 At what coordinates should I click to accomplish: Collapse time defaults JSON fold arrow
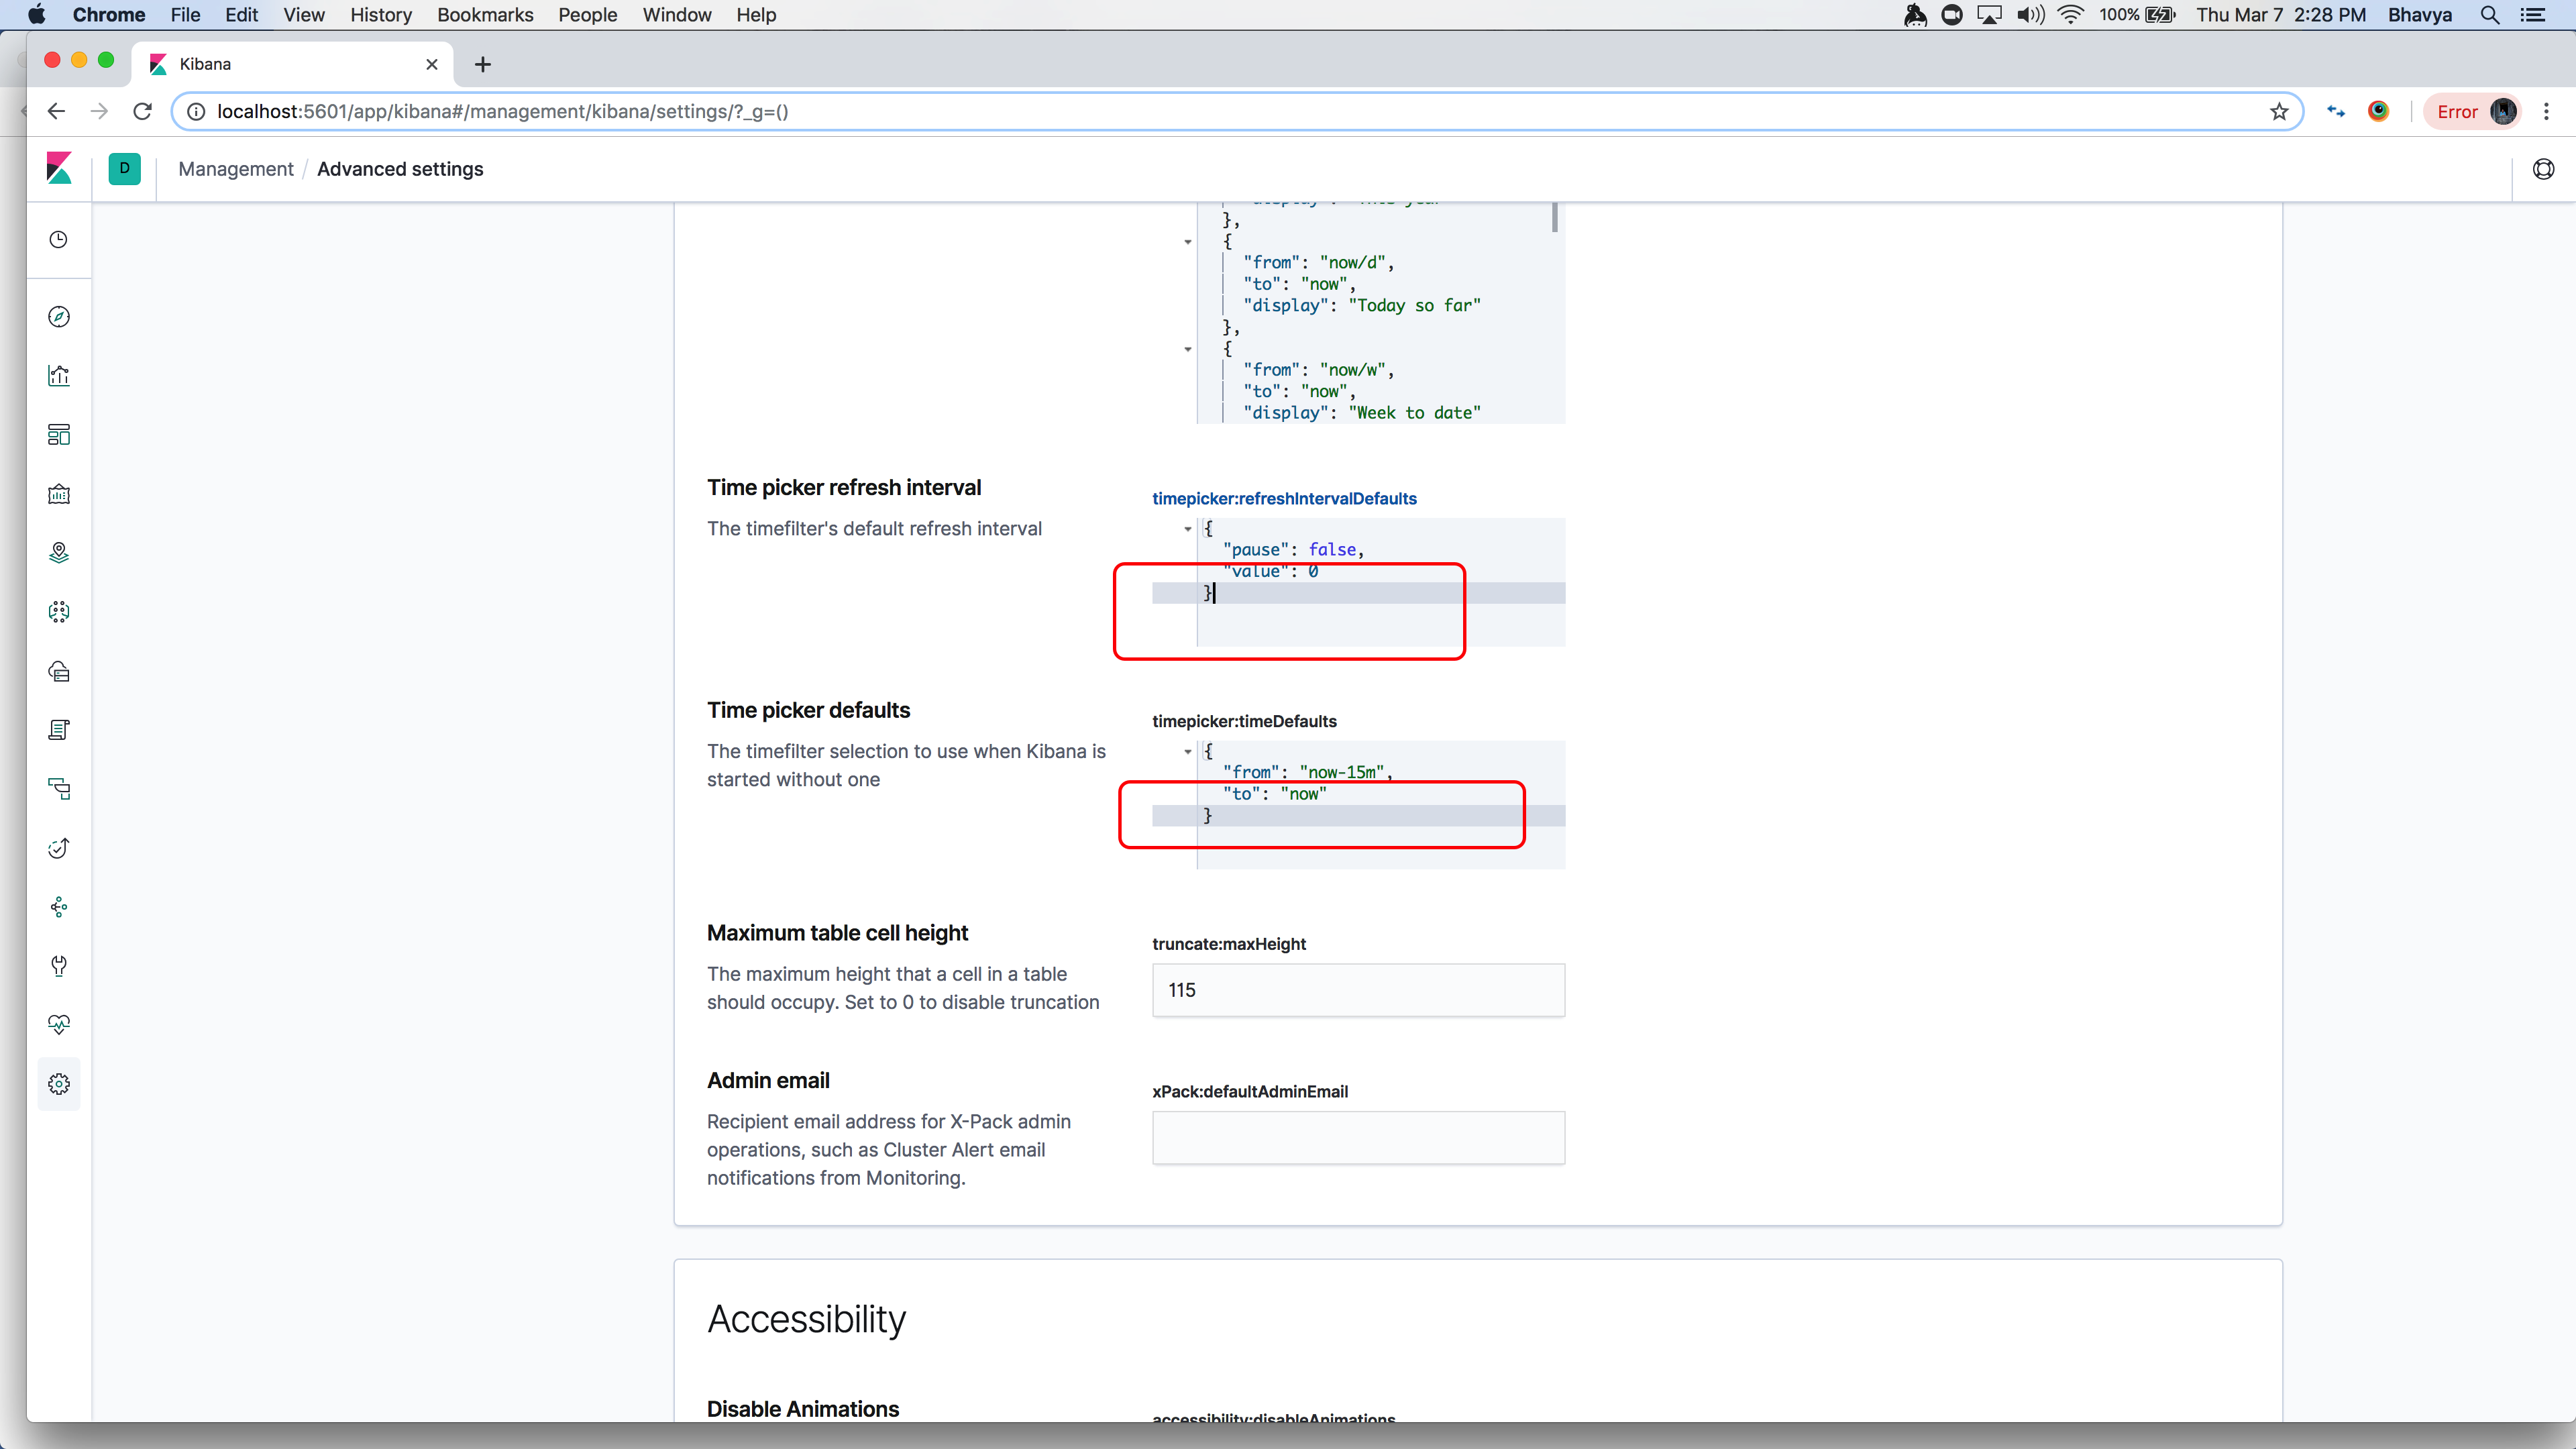[x=1188, y=752]
